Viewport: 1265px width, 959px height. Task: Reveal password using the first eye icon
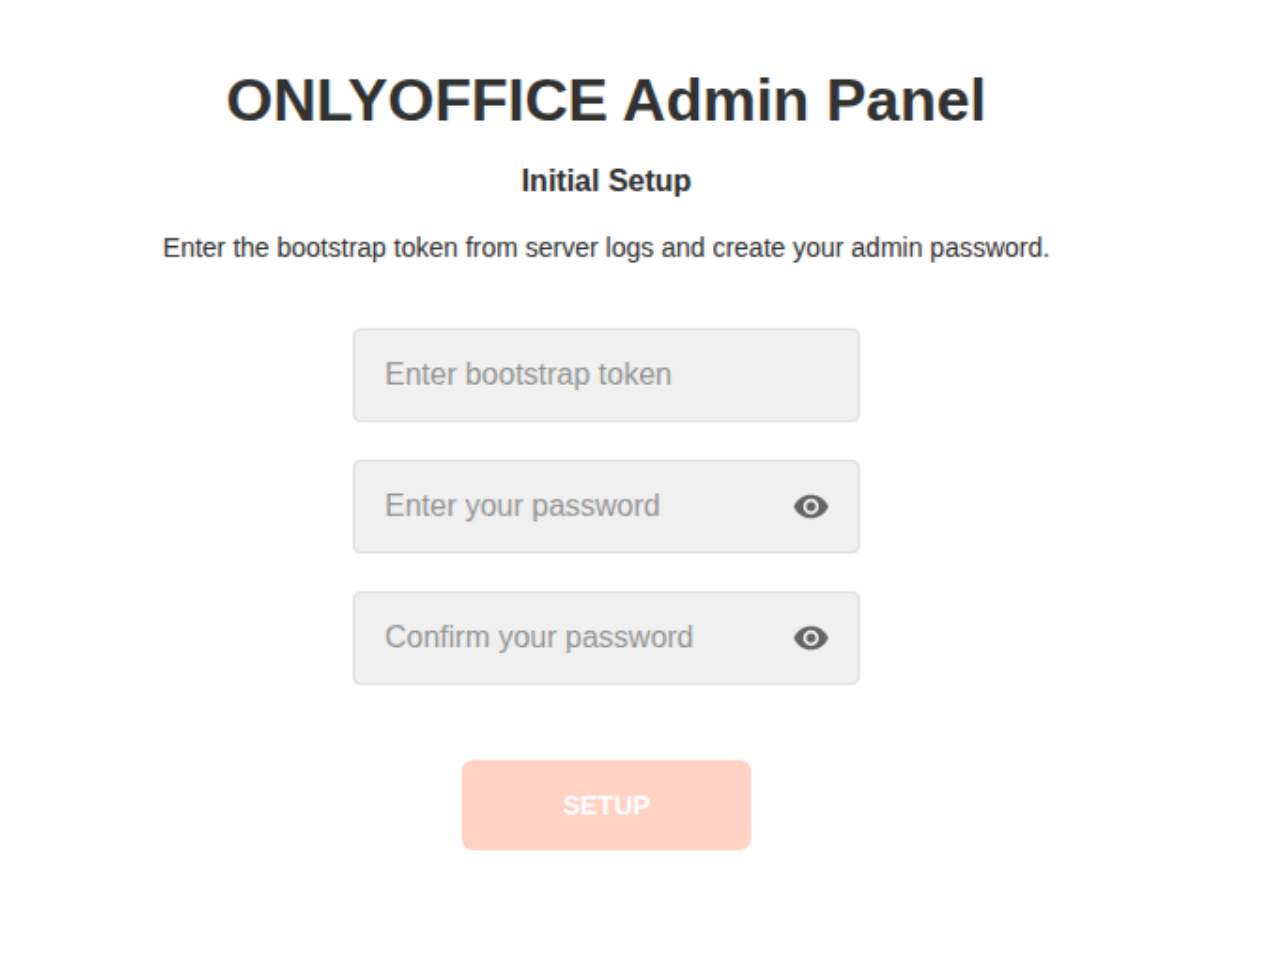(810, 507)
